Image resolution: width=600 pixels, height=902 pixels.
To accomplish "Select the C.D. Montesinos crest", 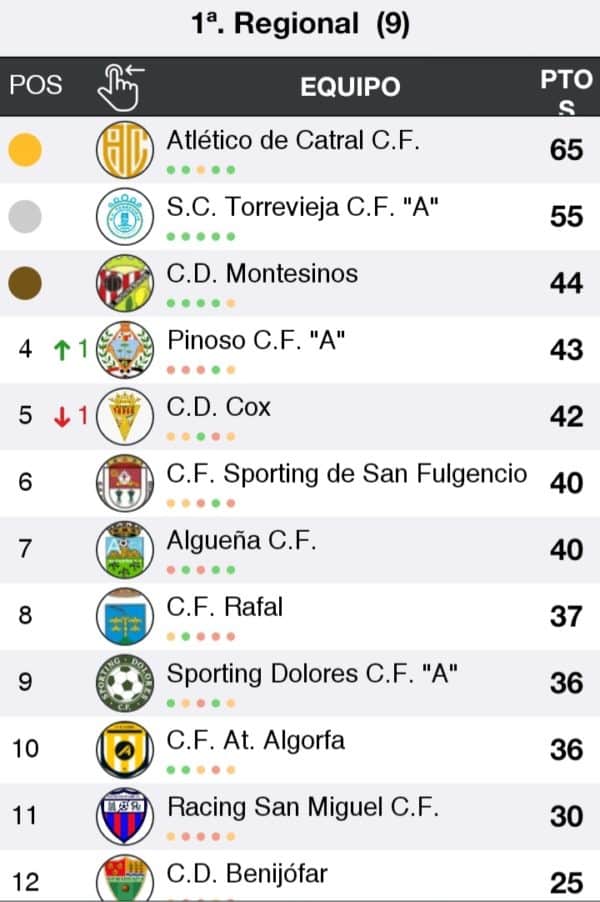I will [x=125, y=283].
